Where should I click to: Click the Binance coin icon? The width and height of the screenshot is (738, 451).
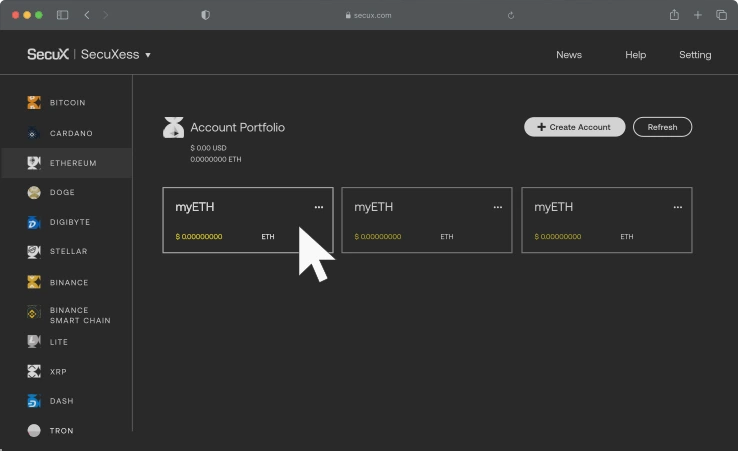(x=34, y=282)
